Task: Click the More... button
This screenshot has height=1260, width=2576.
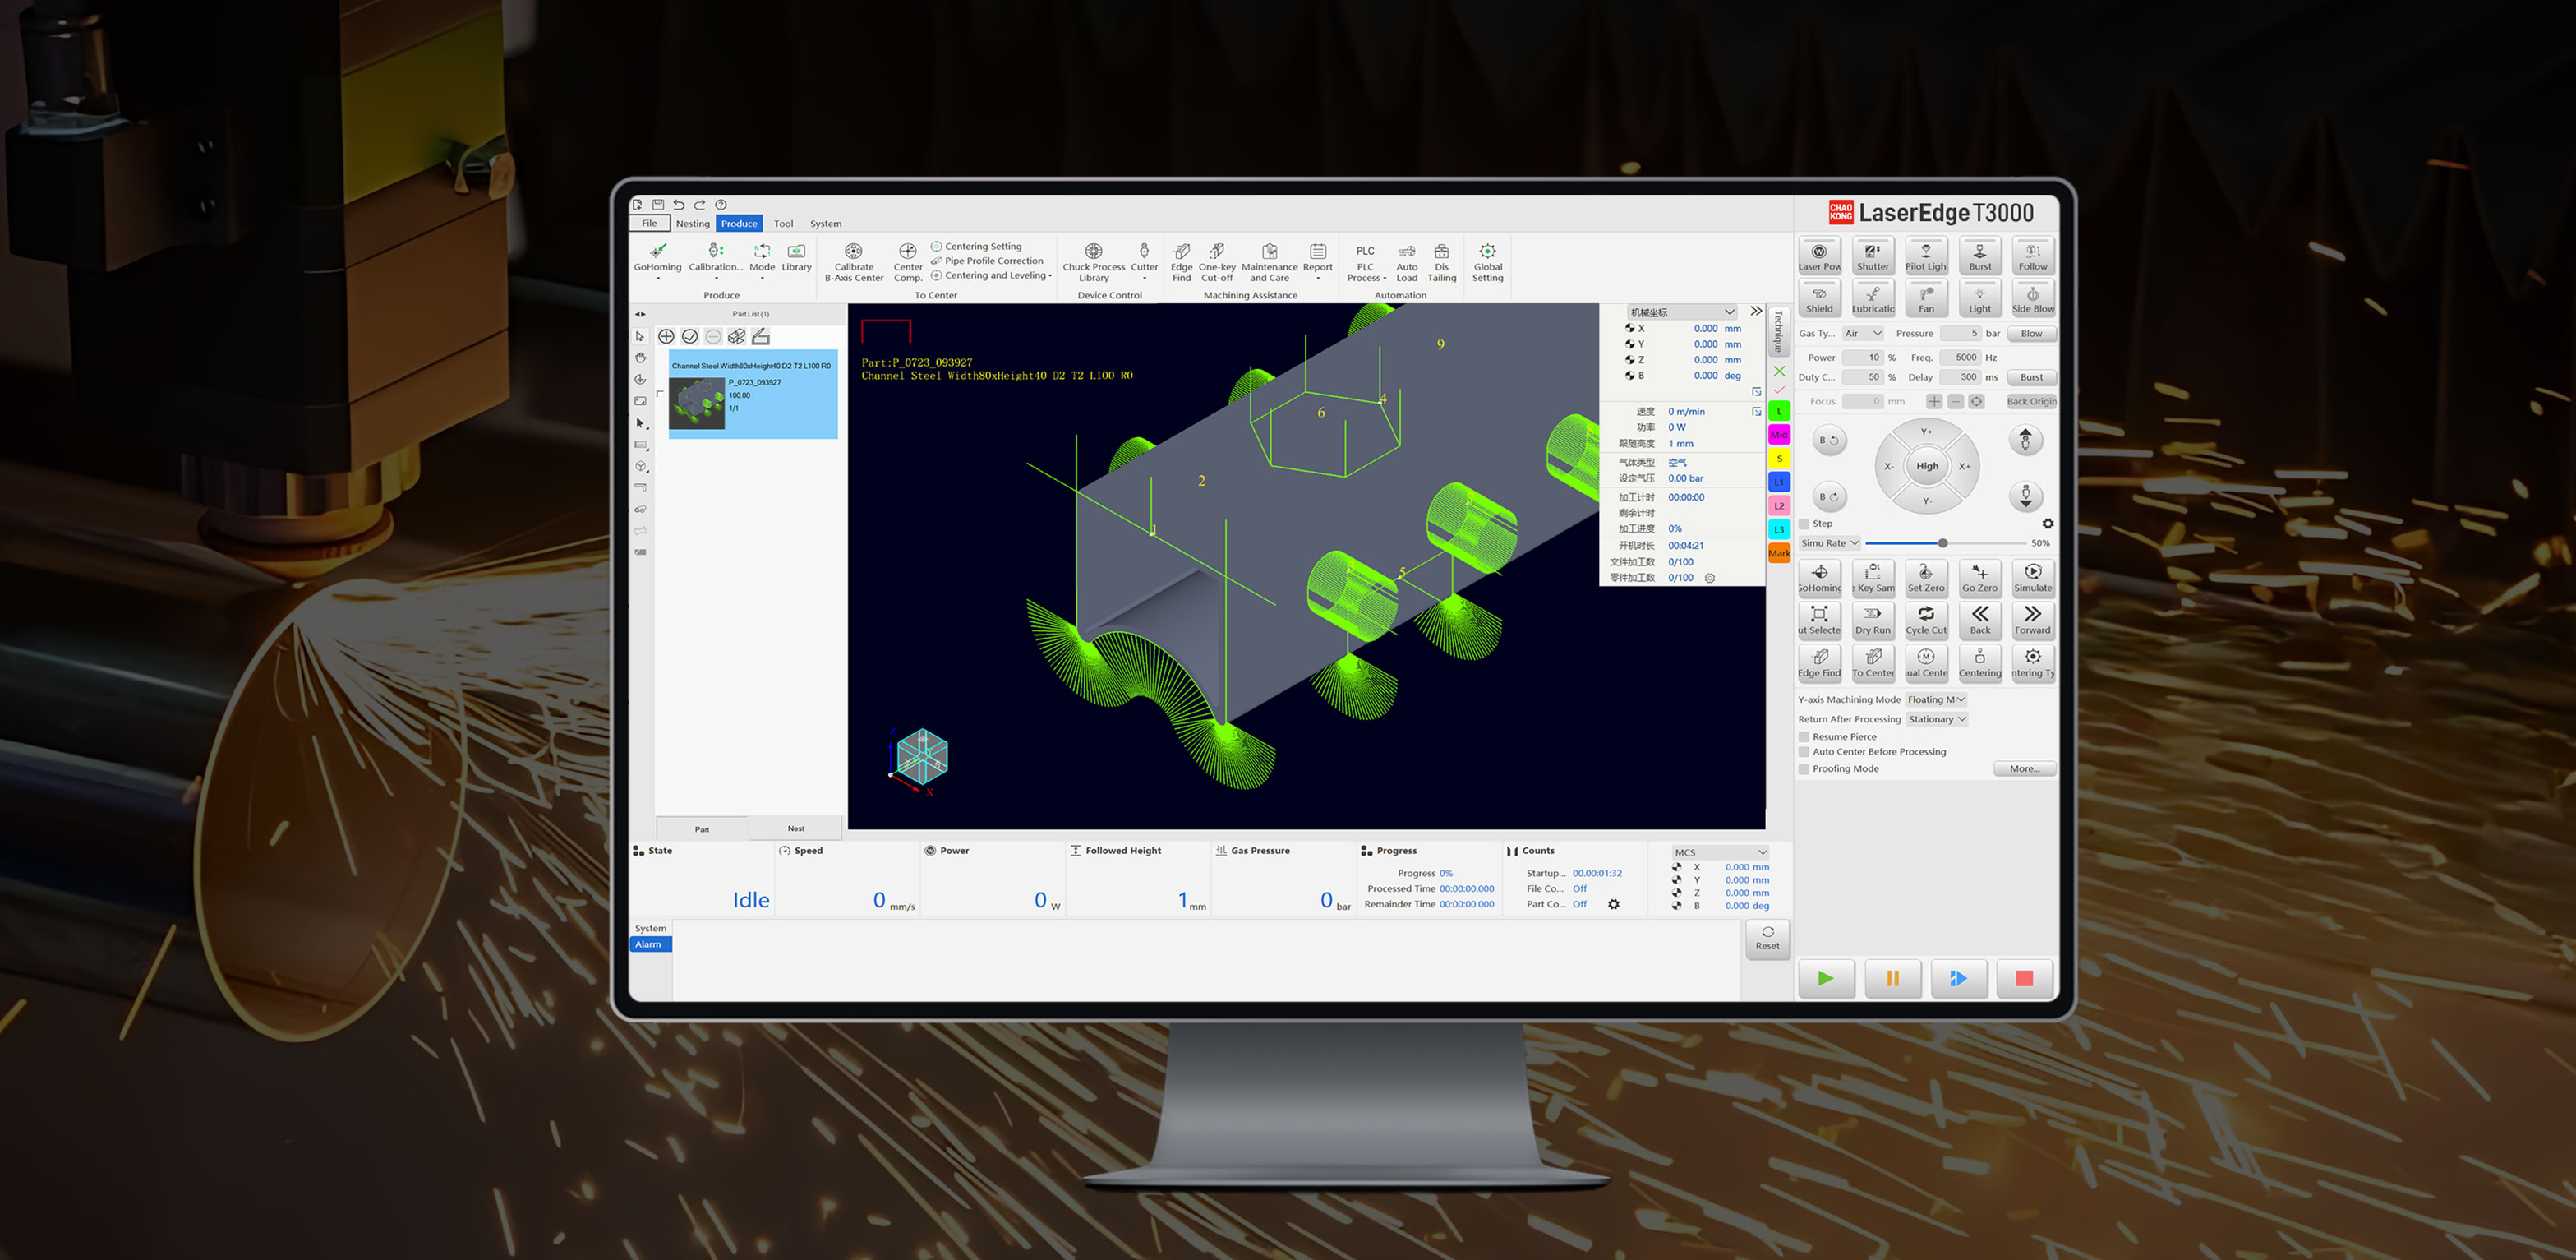Action: click(2025, 769)
